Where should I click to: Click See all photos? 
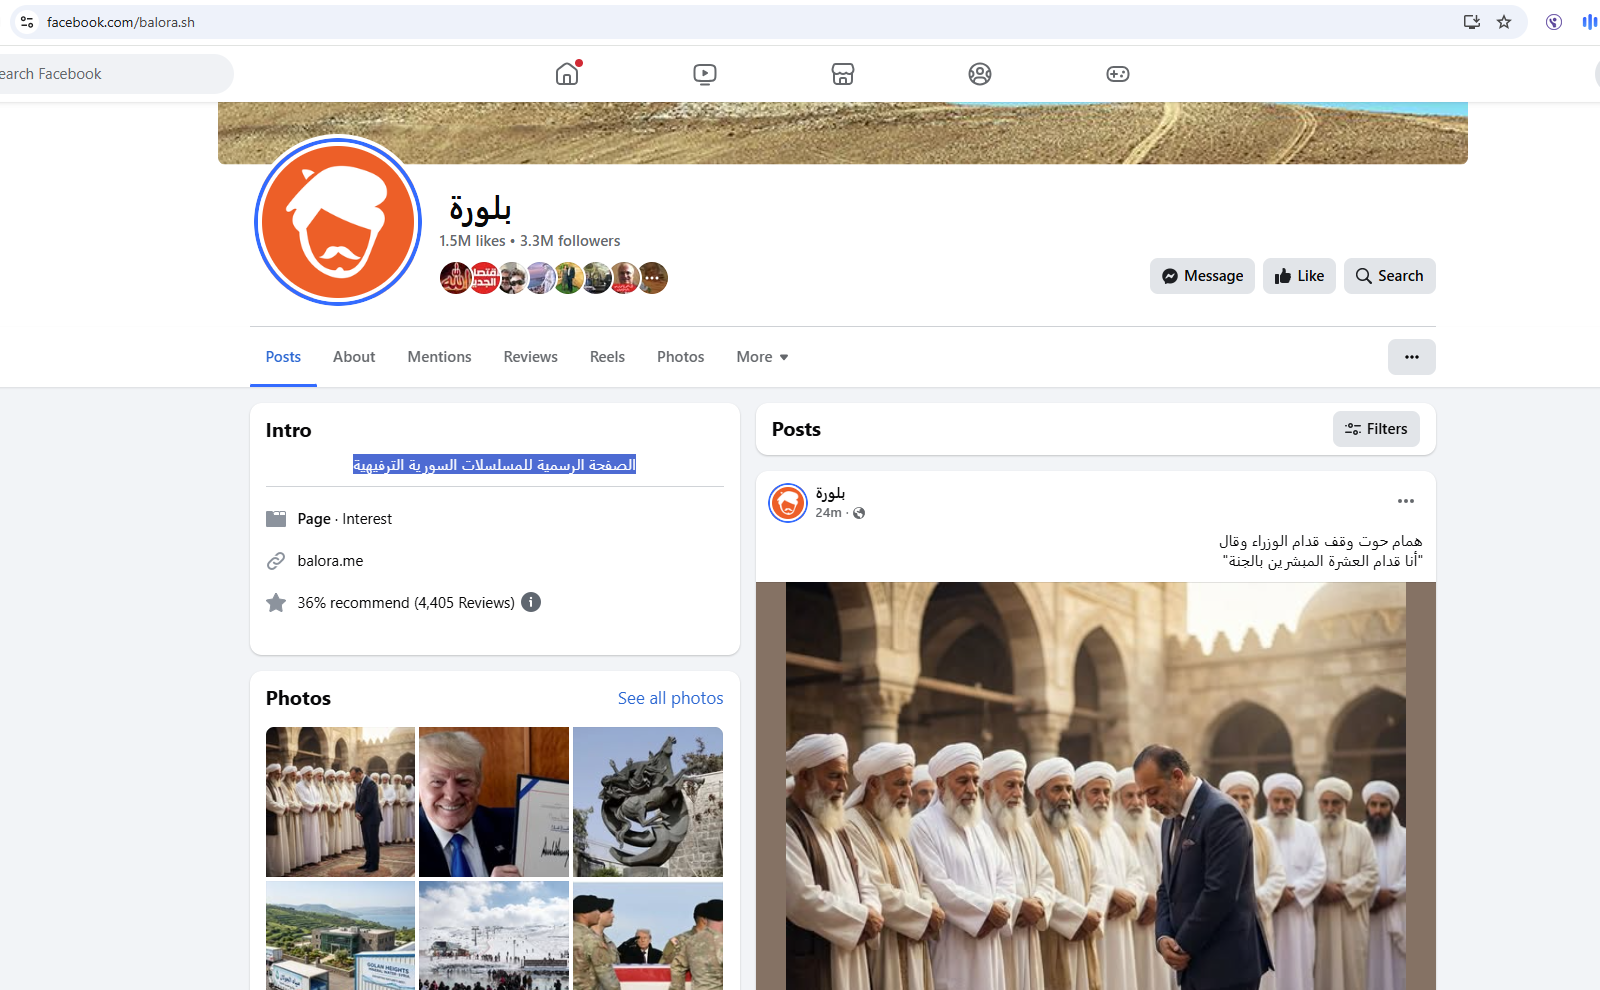coord(670,697)
